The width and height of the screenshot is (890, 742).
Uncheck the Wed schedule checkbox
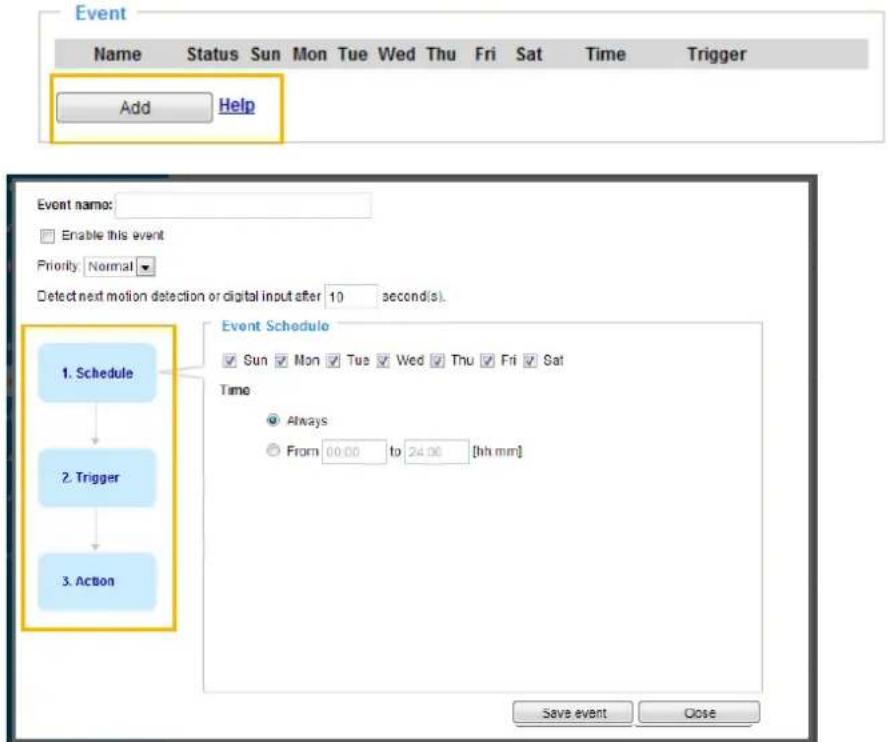click(x=383, y=360)
